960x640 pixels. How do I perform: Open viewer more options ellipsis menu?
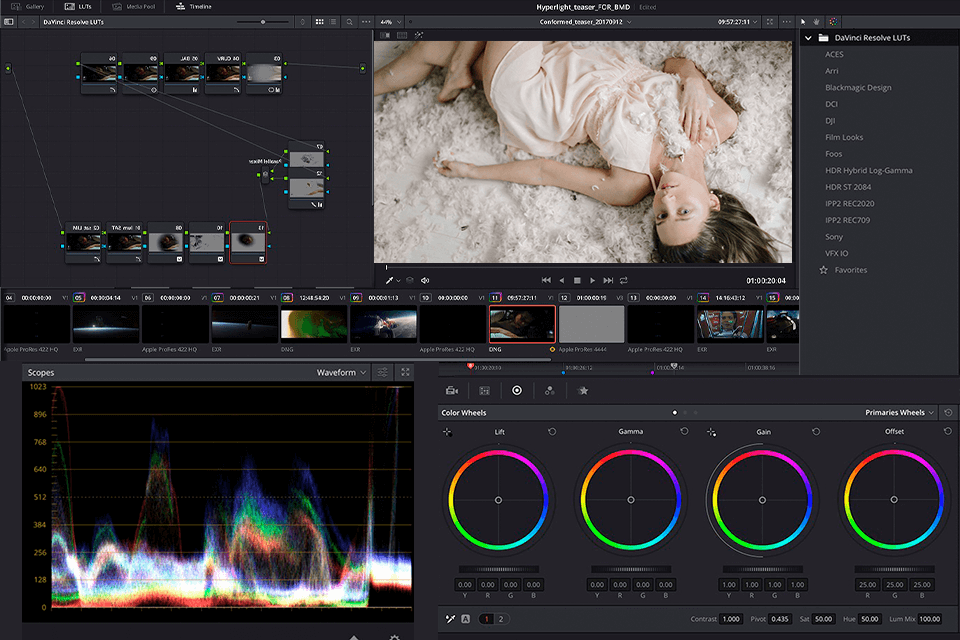786,22
